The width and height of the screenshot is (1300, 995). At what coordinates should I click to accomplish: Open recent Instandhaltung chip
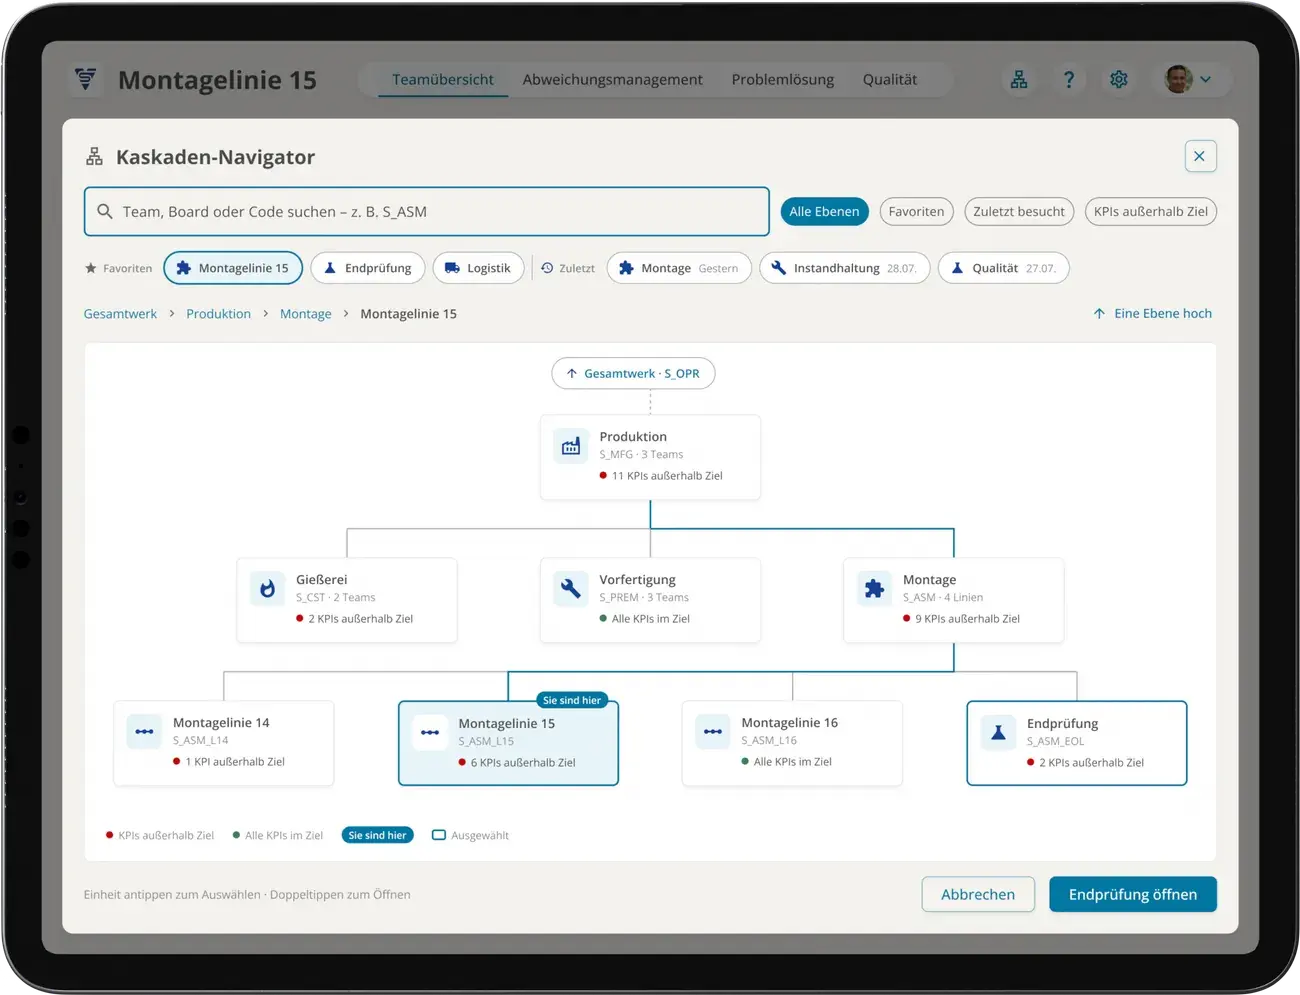pos(845,268)
